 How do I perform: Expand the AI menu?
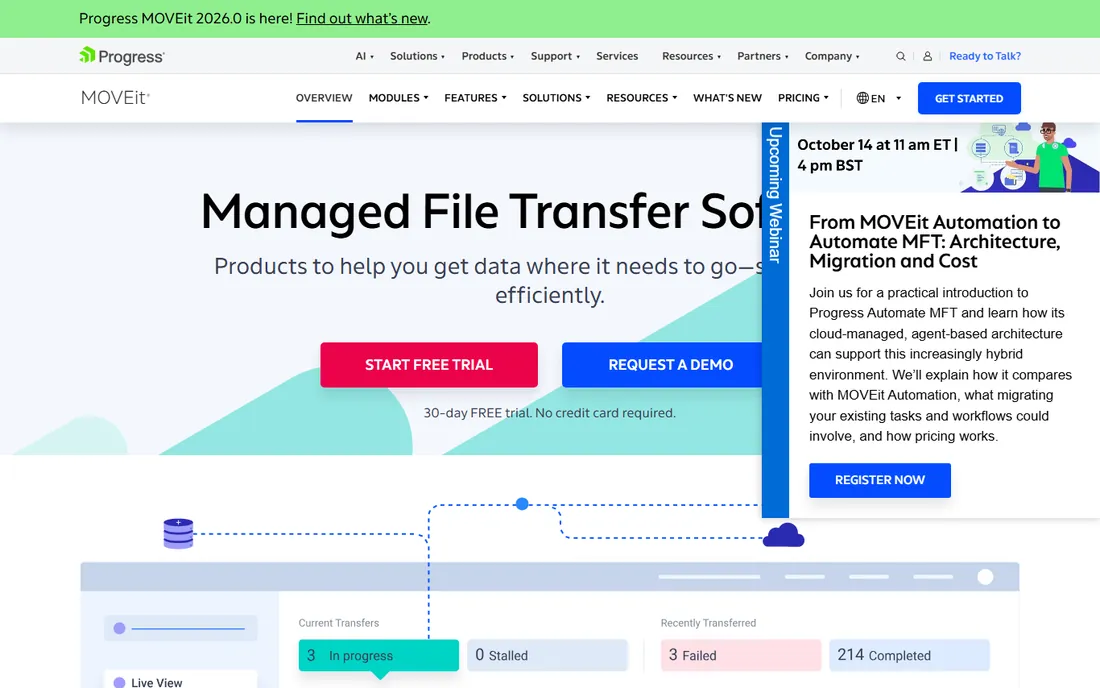[x=364, y=56]
